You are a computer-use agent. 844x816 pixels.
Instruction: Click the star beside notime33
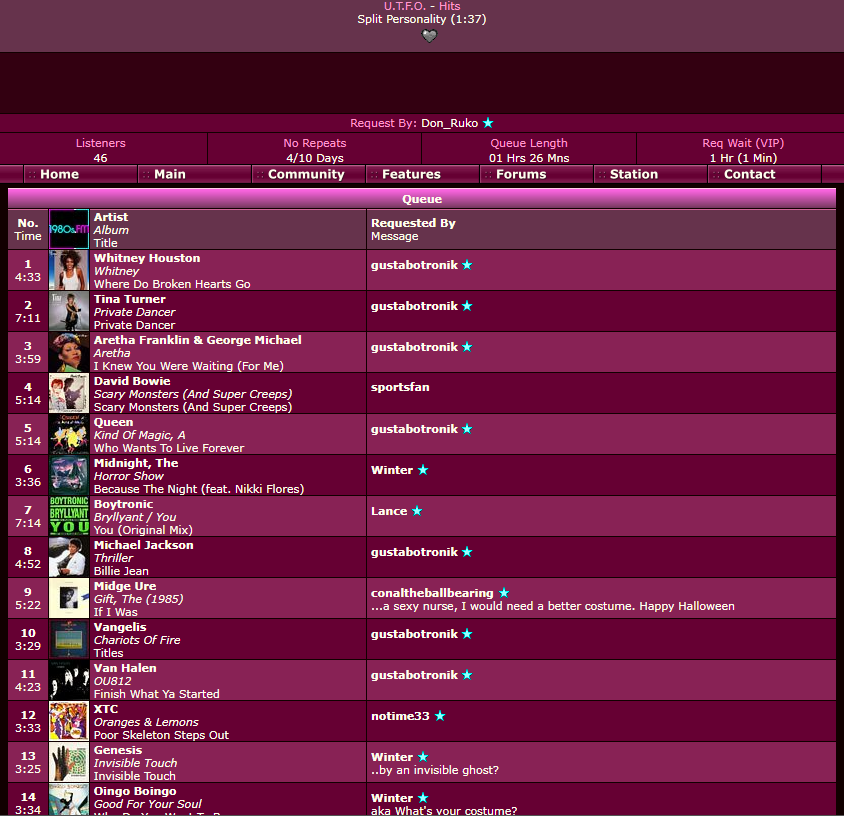[x=440, y=716]
